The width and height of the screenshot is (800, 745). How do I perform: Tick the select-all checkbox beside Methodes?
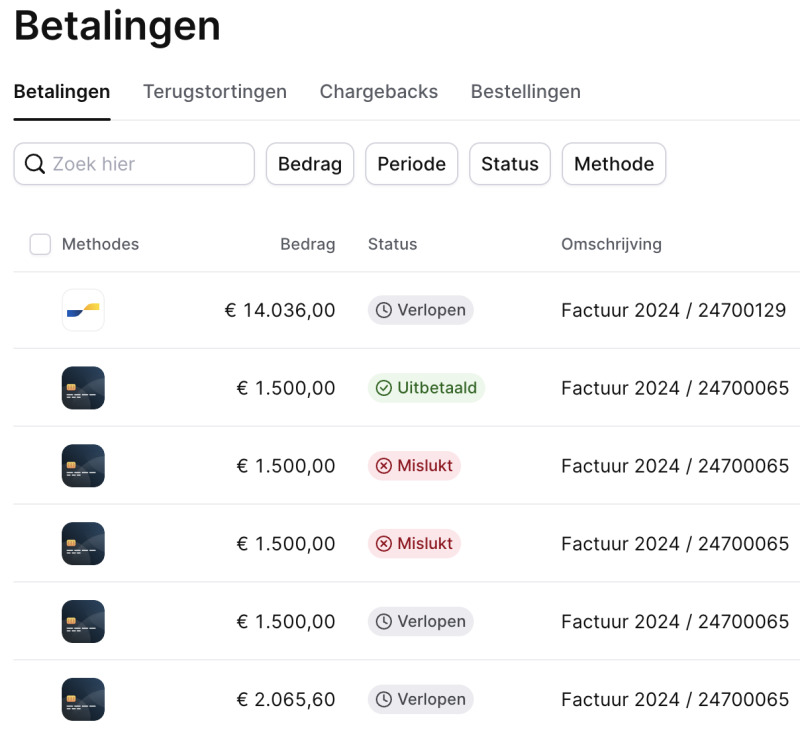point(40,244)
